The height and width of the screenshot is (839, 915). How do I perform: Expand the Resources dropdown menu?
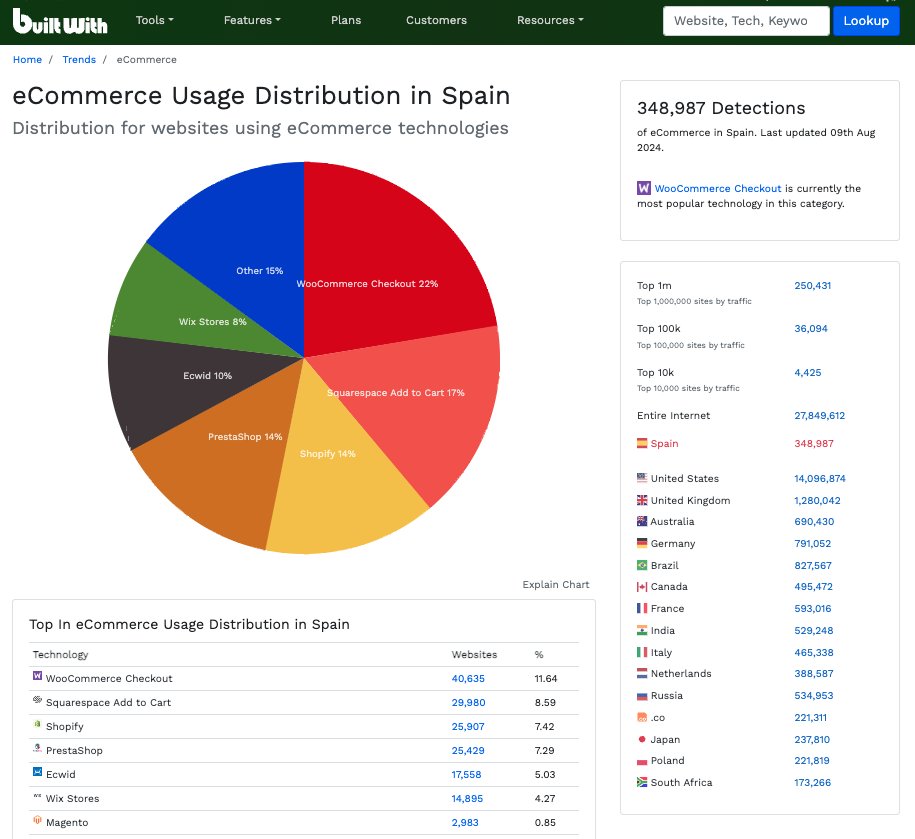pos(550,20)
